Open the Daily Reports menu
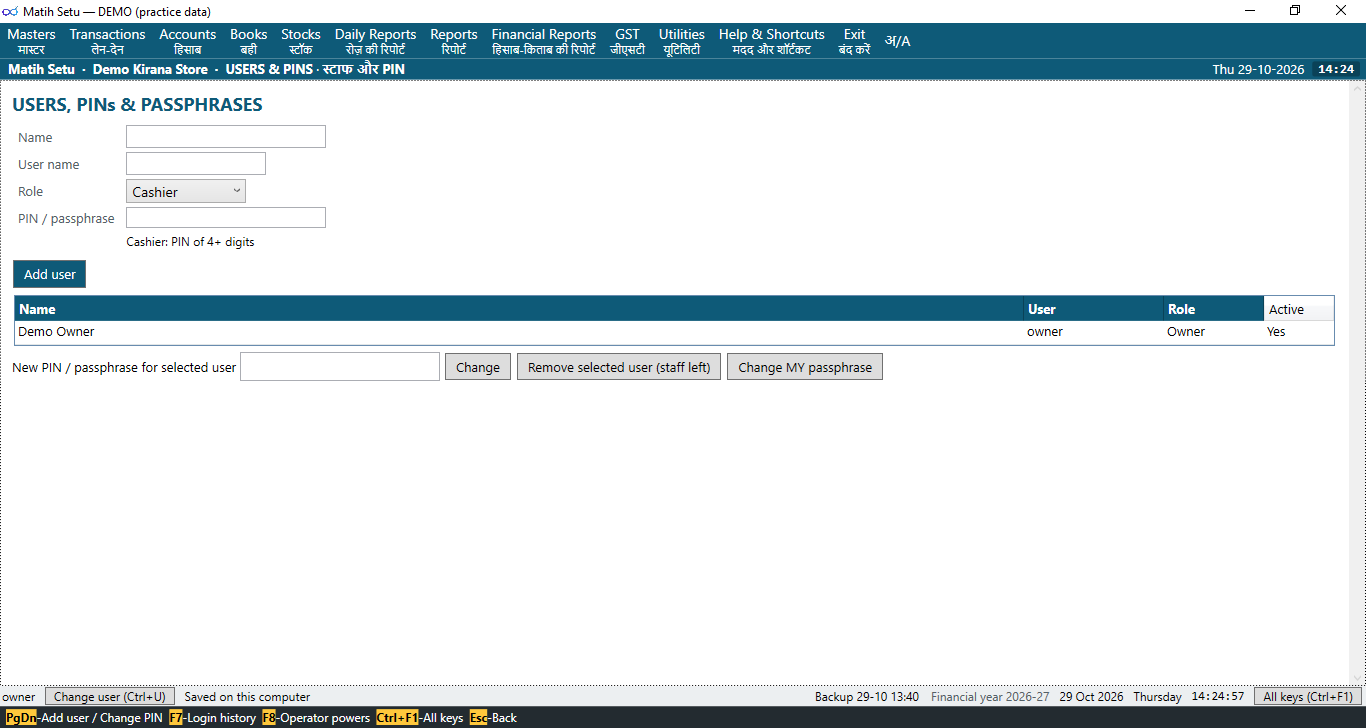 [x=375, y=41]
